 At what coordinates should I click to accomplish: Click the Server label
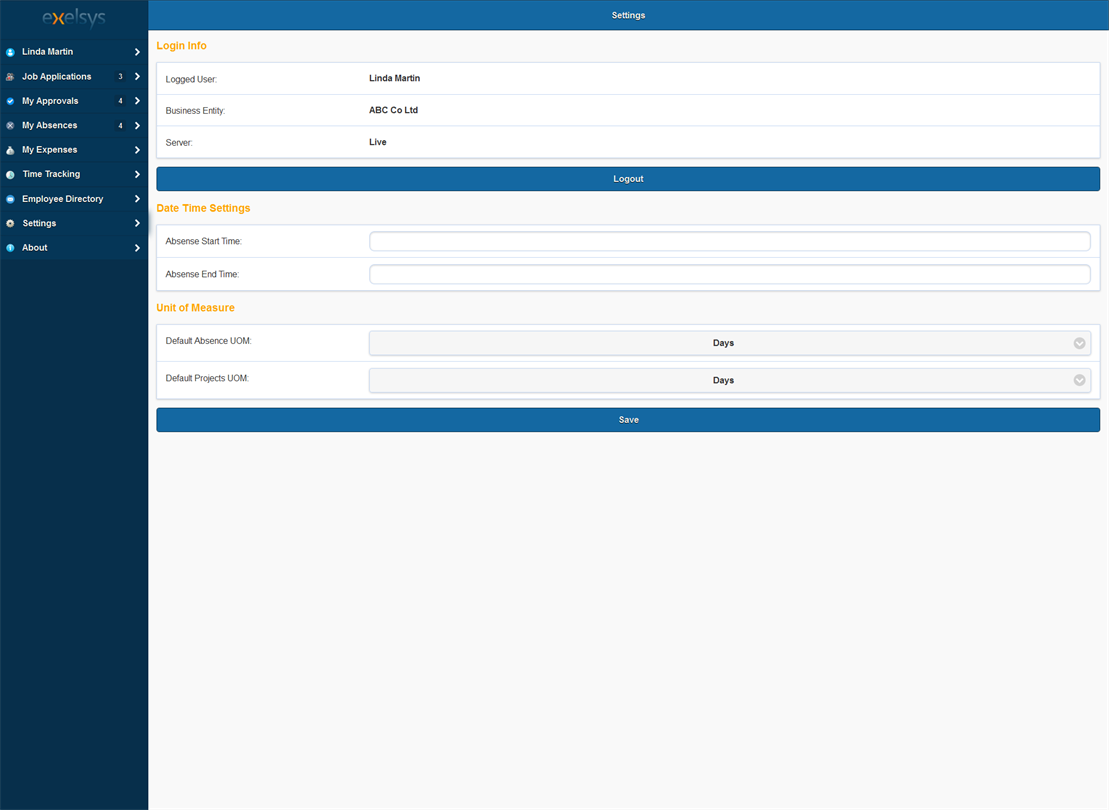[x=179, y=143]
